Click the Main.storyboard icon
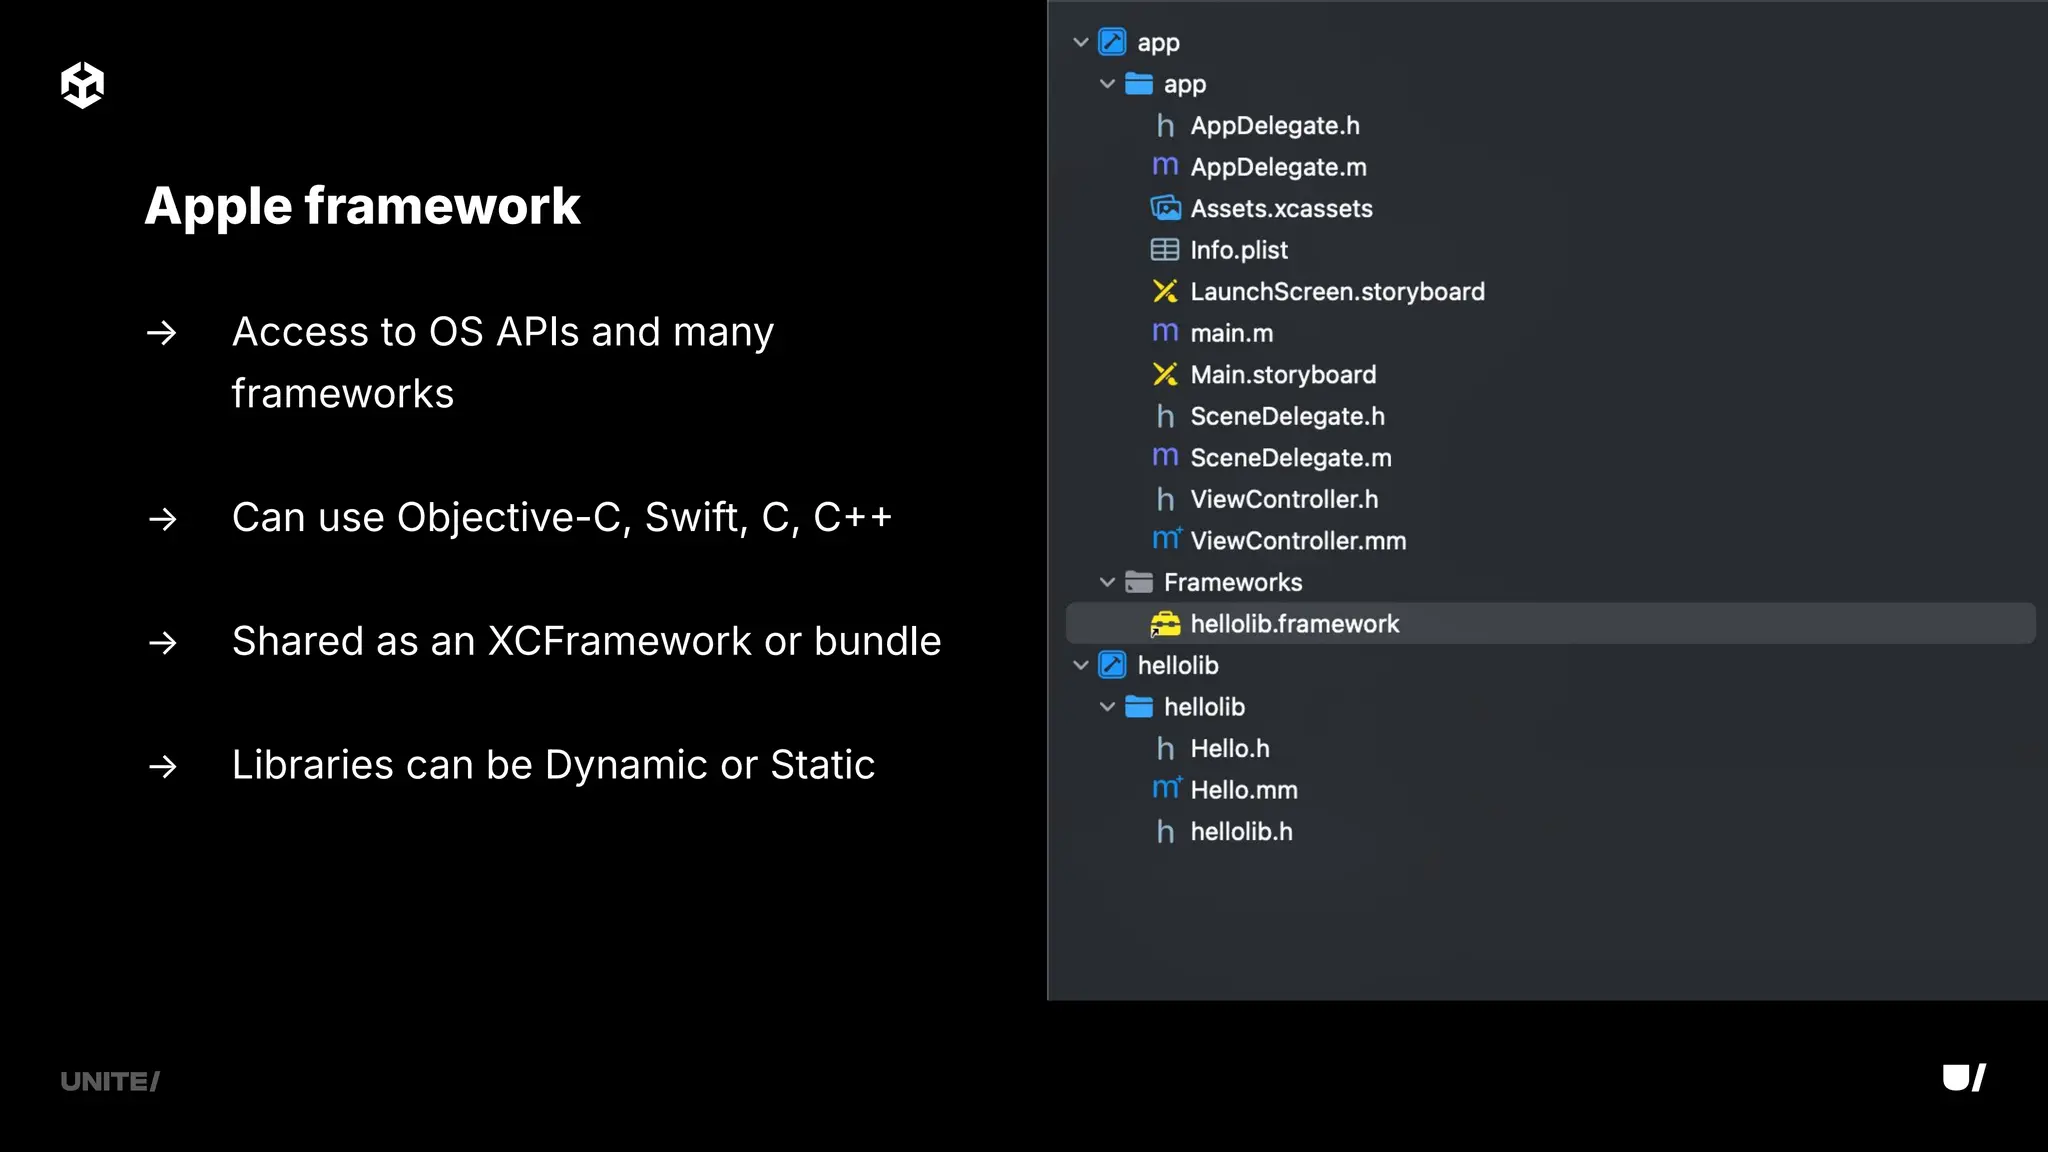The image size is (2048, 1152). point(1165,374)
